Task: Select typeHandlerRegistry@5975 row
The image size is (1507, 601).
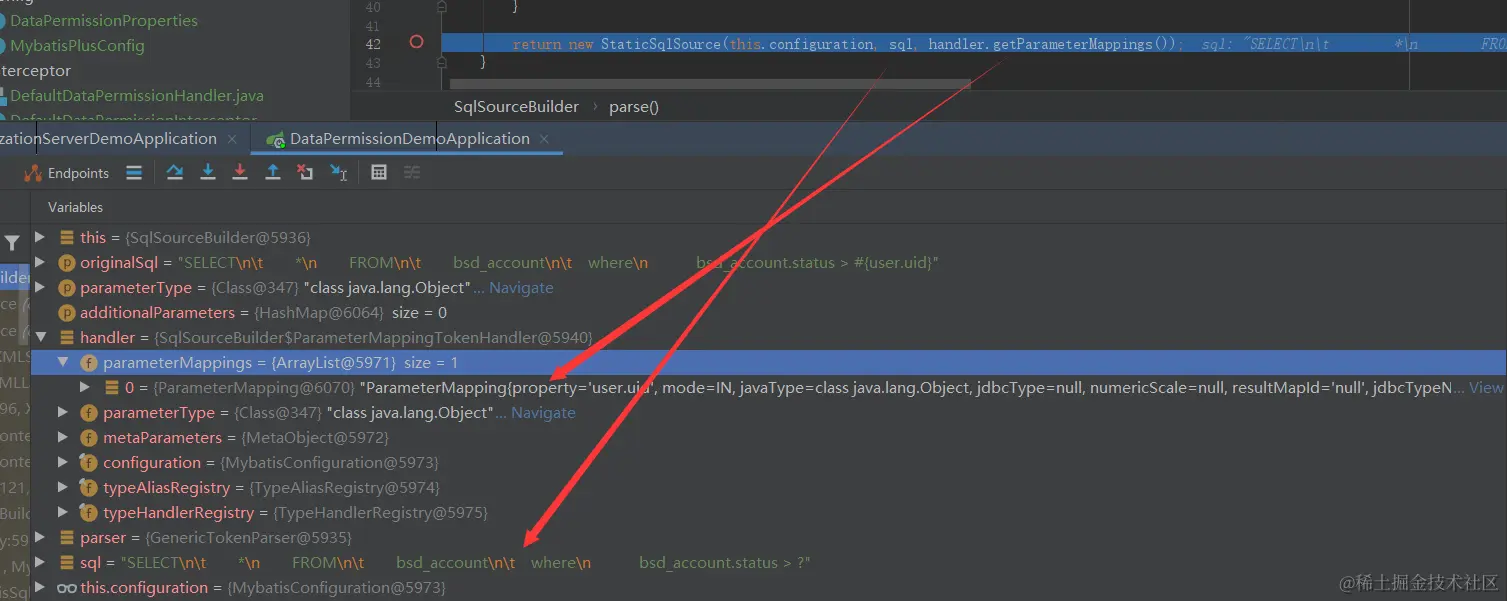Action: [x=768, y=512]
